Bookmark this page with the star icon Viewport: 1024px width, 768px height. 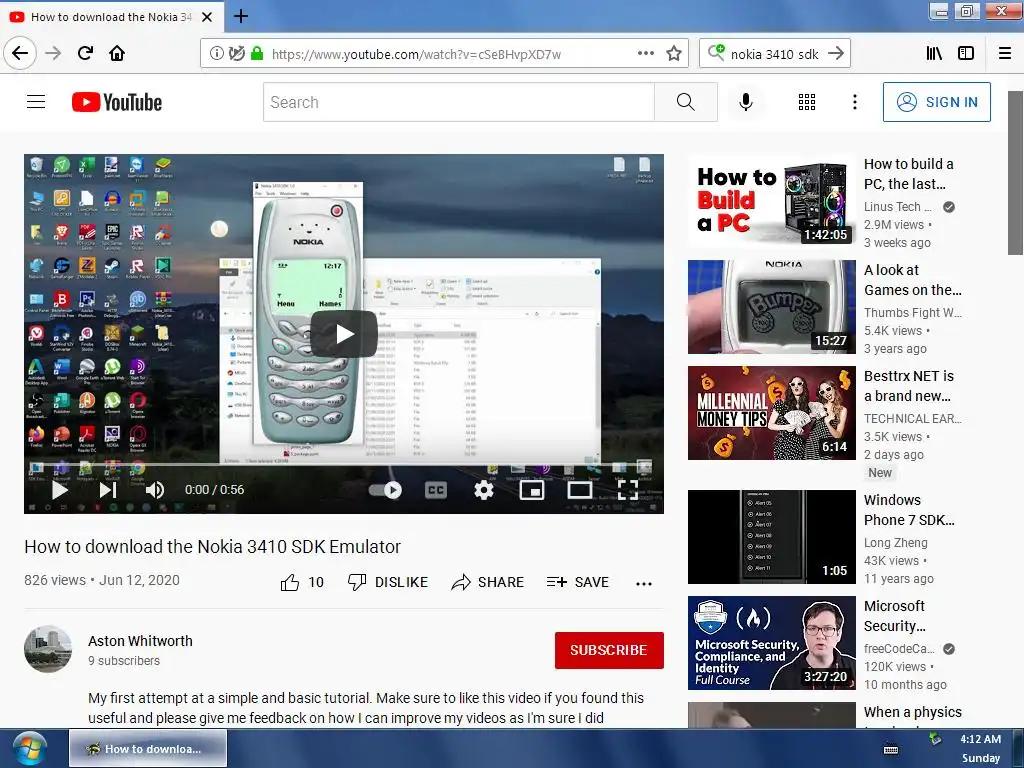point(674,54)
